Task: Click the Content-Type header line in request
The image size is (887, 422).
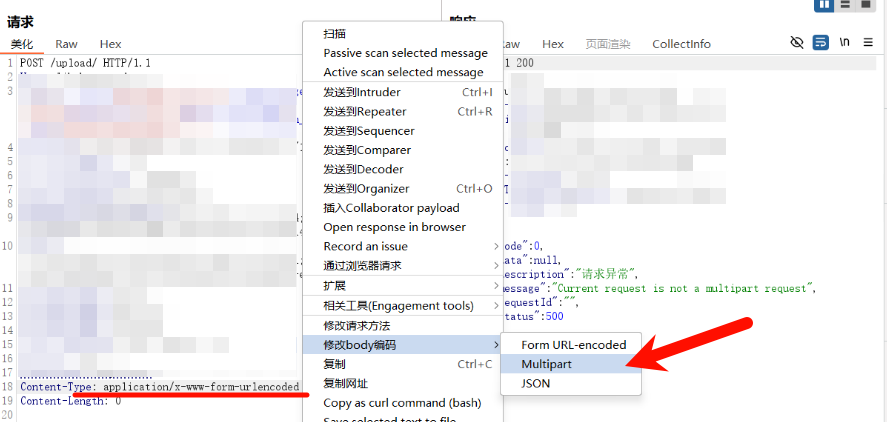Action: pyautogui.click(x=160, y=387)
